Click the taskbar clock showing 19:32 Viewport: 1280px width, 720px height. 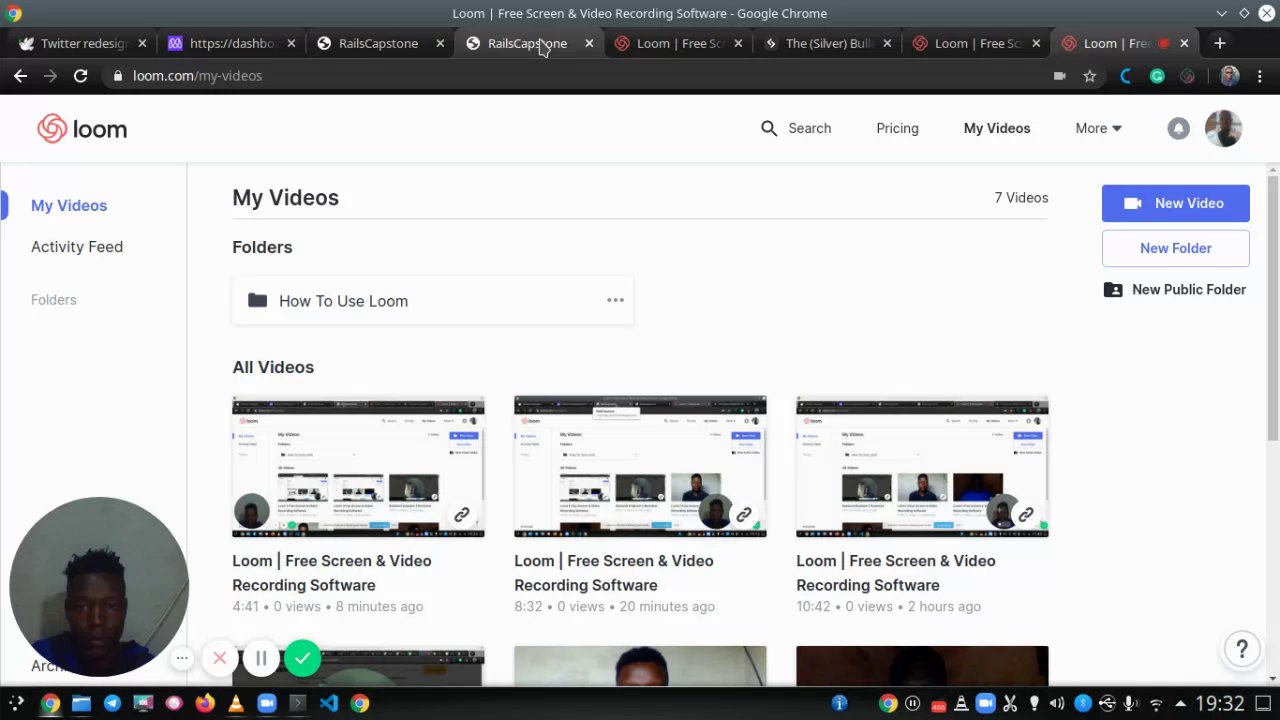pyautogui.click(x=1220, y=703)
